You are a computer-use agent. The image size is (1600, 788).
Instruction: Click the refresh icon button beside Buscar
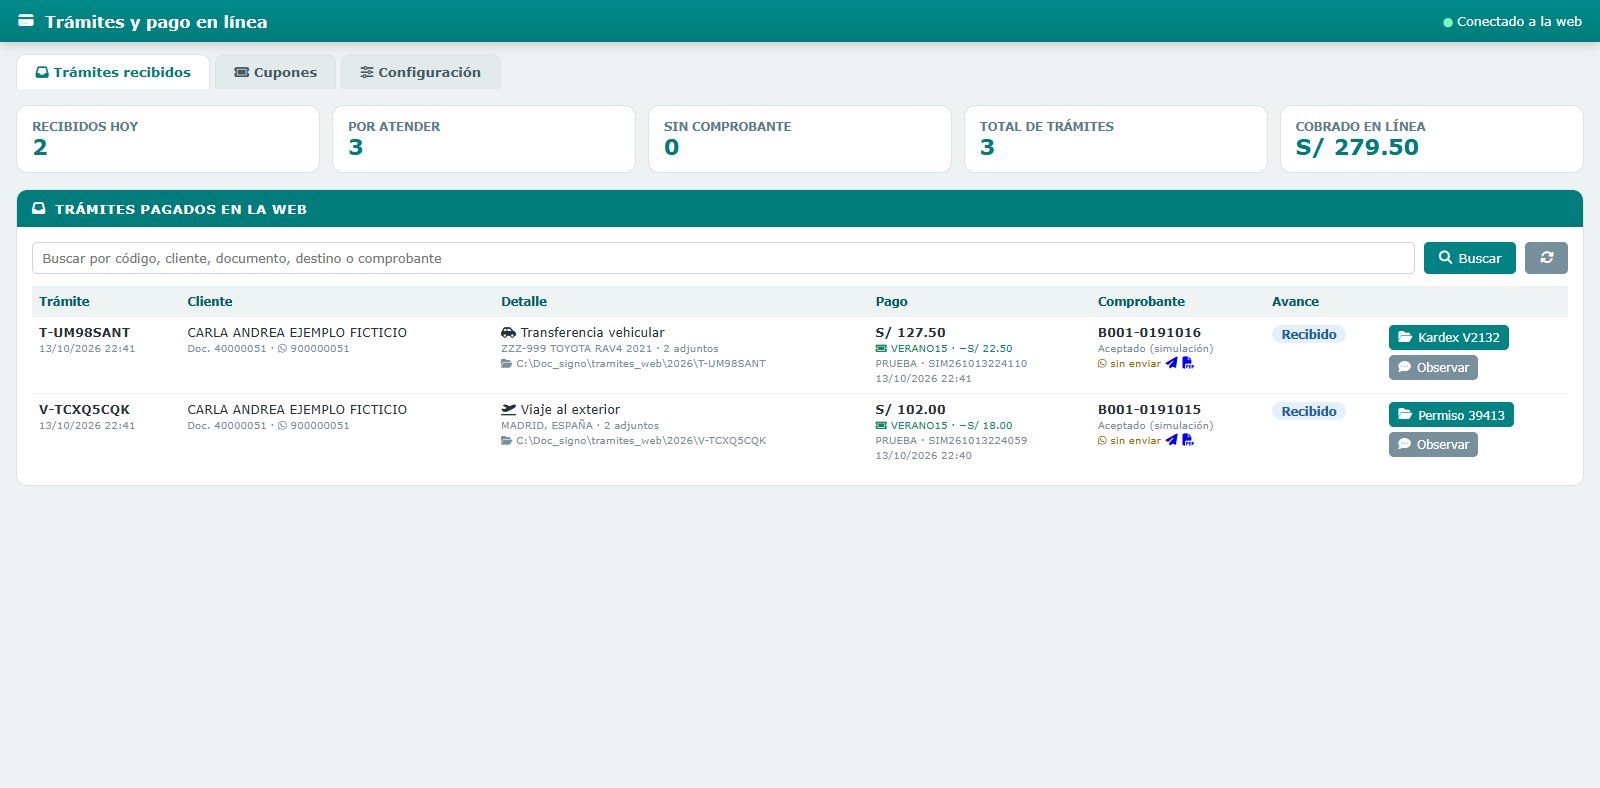[1546, 258]
